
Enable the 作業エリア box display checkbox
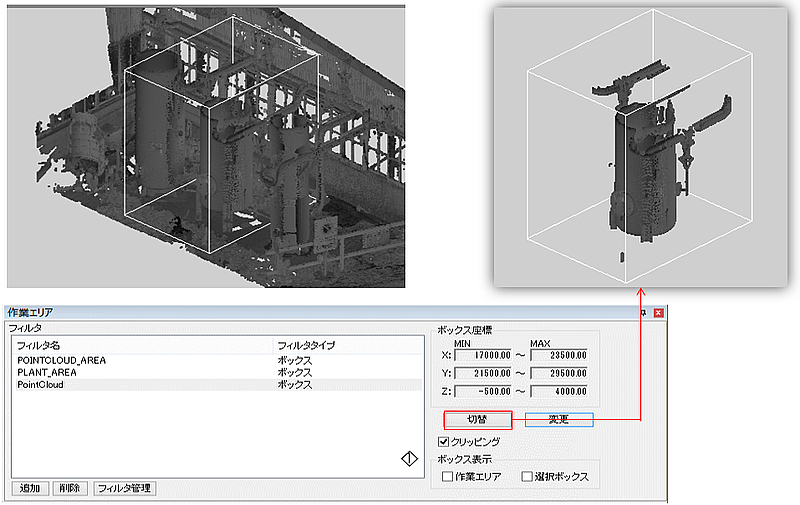click(447, 476)
